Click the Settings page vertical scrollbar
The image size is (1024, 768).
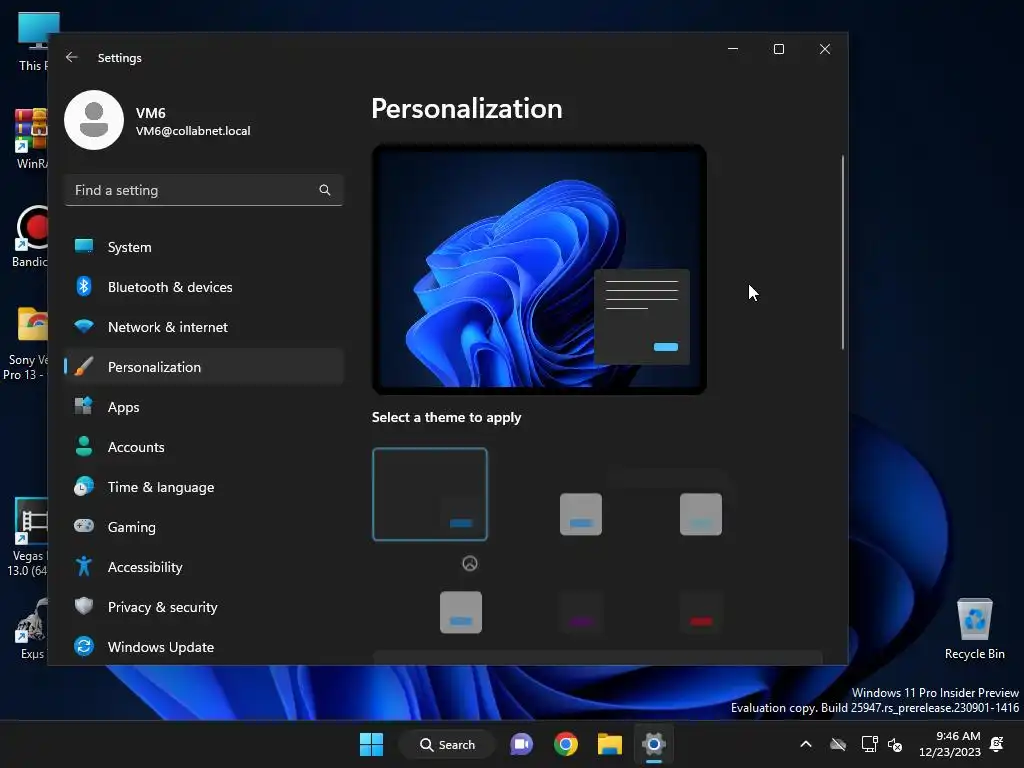[x=842, y=252]
